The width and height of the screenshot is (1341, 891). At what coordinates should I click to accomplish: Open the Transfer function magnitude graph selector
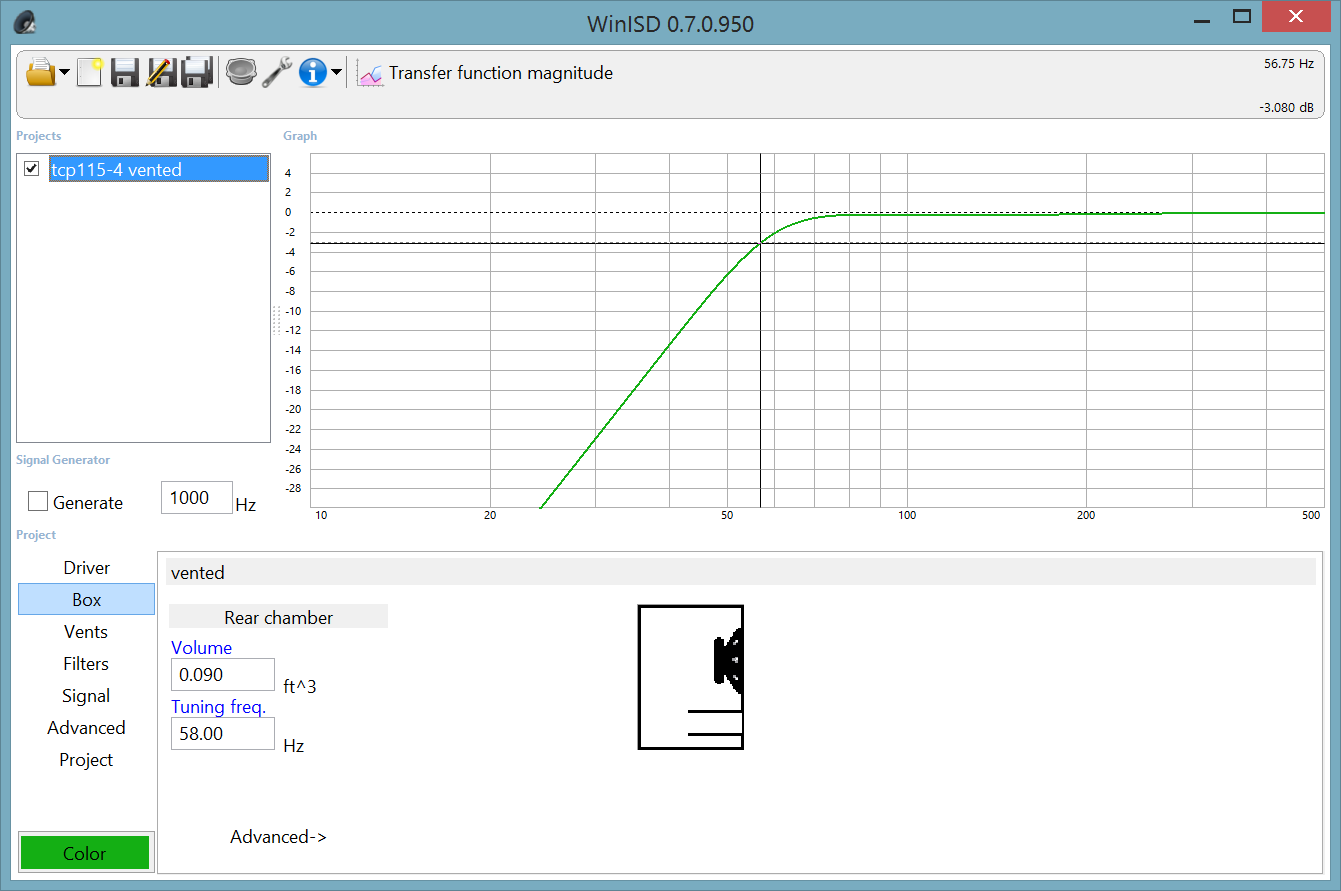(x=485, y=73)
